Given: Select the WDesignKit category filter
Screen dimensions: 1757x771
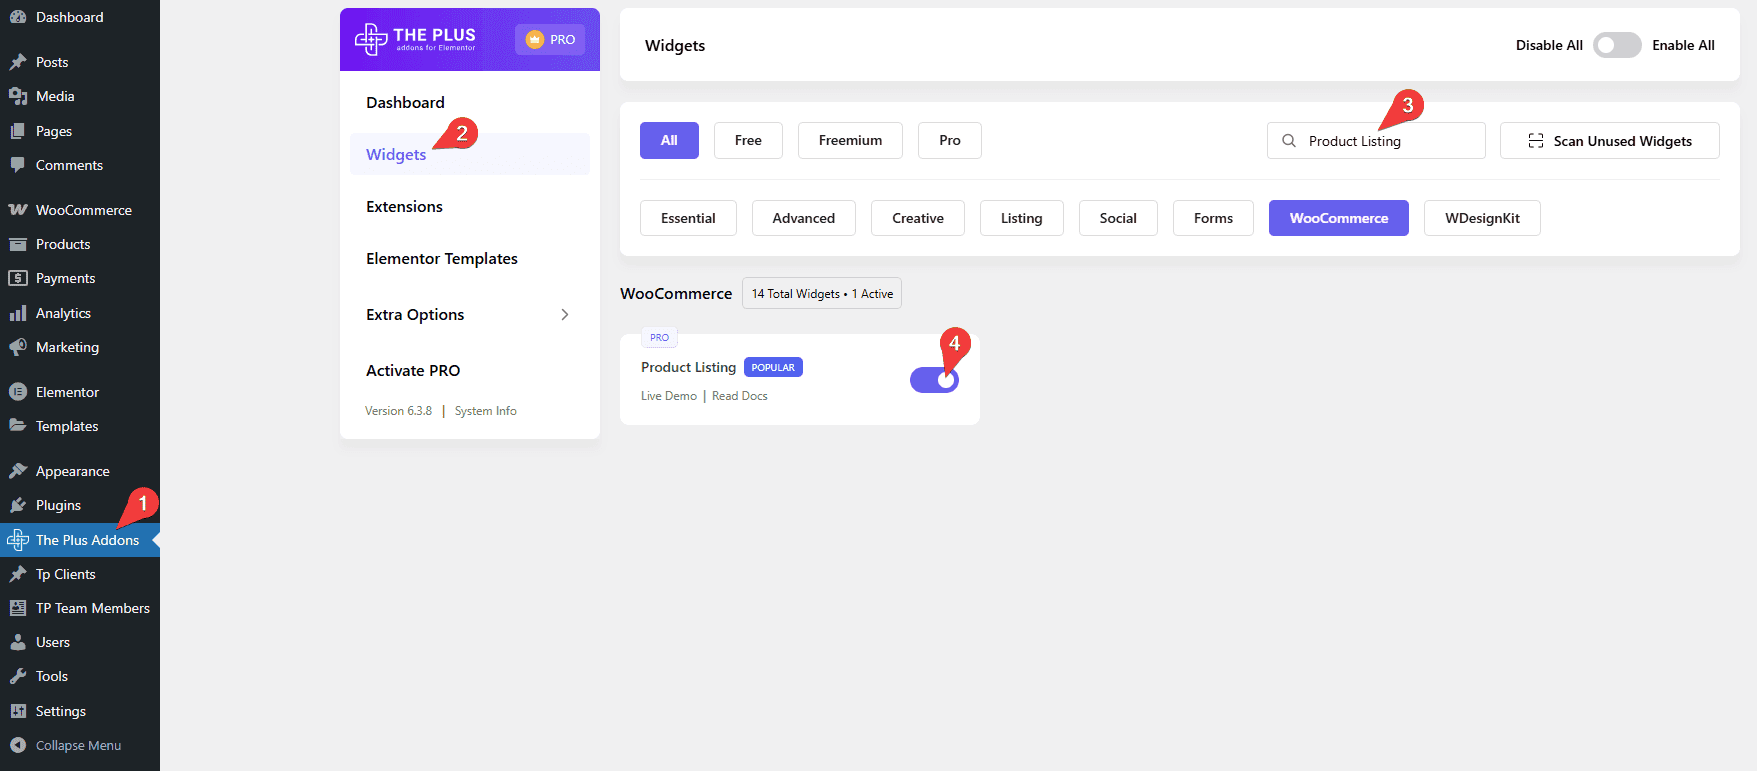Looking at the screenshot, I should click(x=1482, y=218).
